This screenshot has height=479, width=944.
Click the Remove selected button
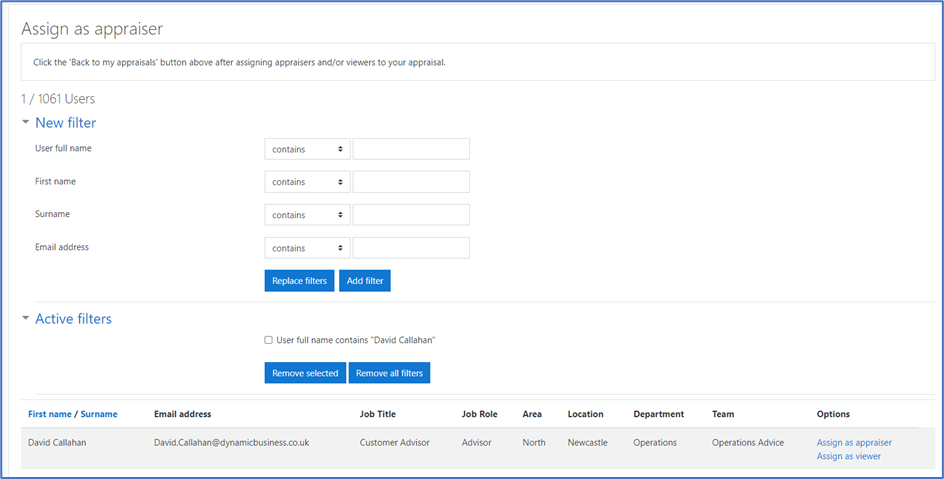305,373
